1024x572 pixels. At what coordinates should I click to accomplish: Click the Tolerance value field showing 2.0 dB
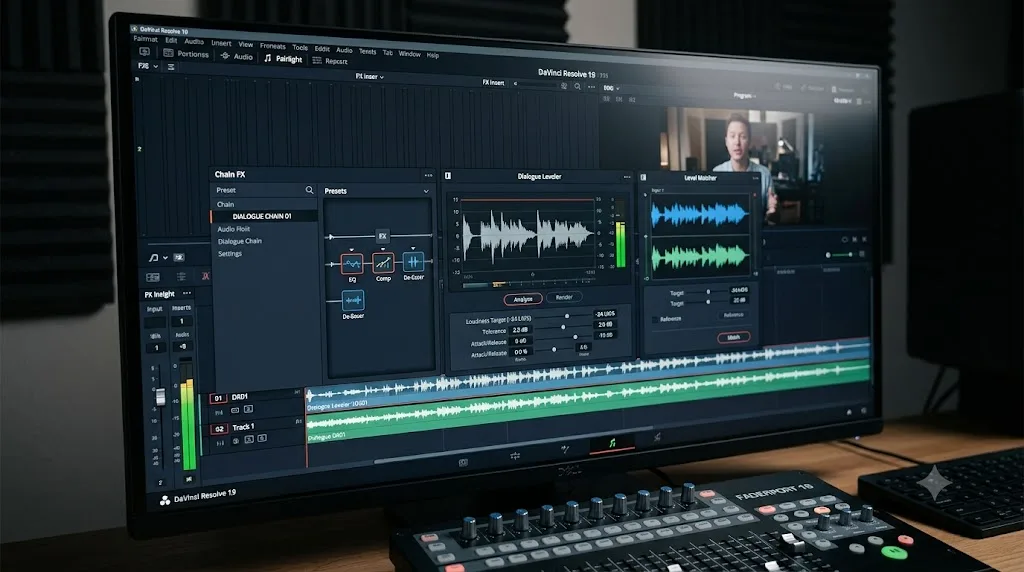(521, 330)
